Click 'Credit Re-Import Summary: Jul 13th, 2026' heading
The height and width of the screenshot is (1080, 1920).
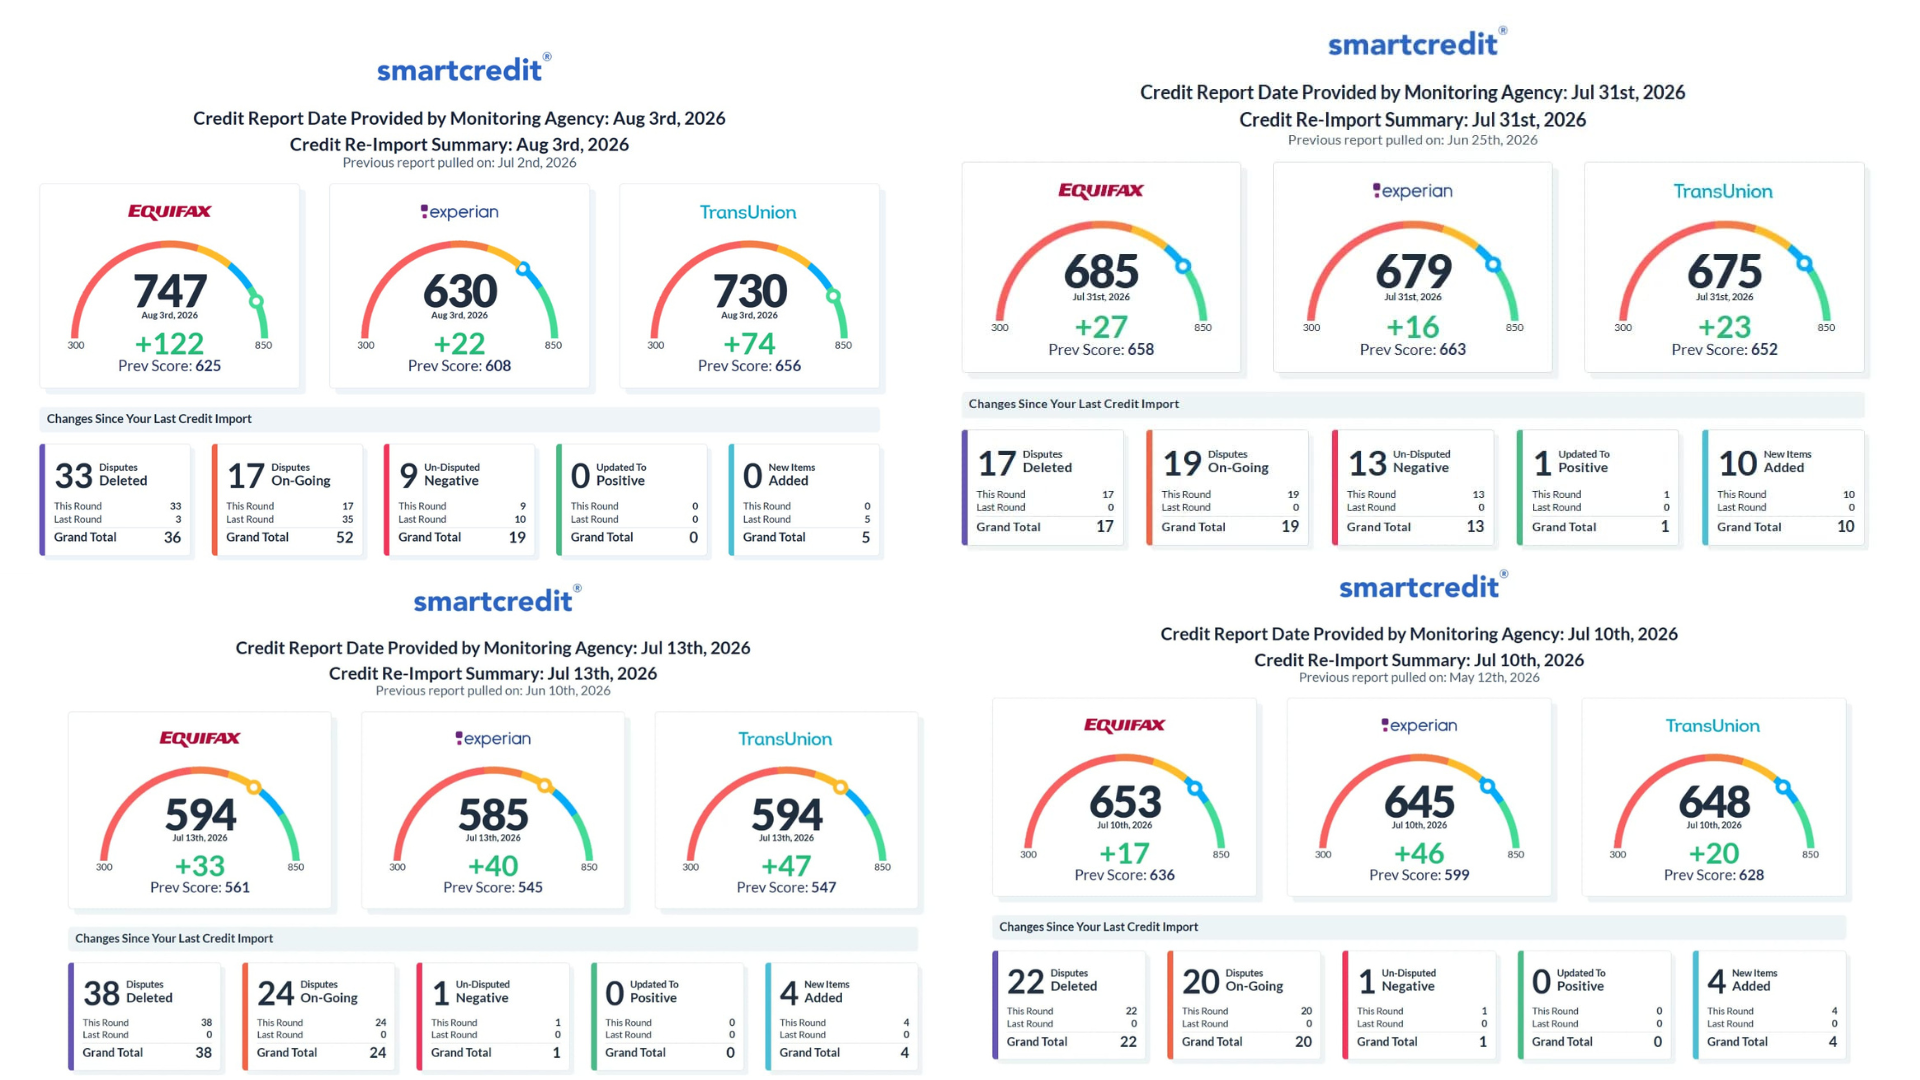coord(493,673)
